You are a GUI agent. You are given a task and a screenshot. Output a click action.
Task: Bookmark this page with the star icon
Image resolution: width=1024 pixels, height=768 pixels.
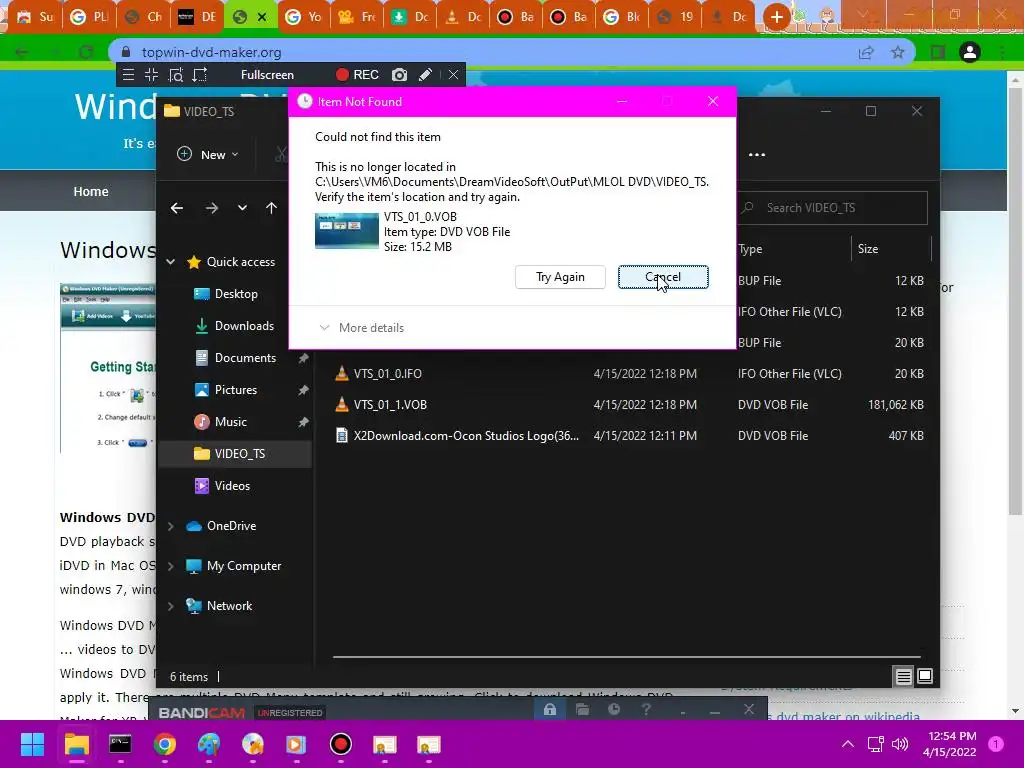pyautogui.click(x=898, y=52)
